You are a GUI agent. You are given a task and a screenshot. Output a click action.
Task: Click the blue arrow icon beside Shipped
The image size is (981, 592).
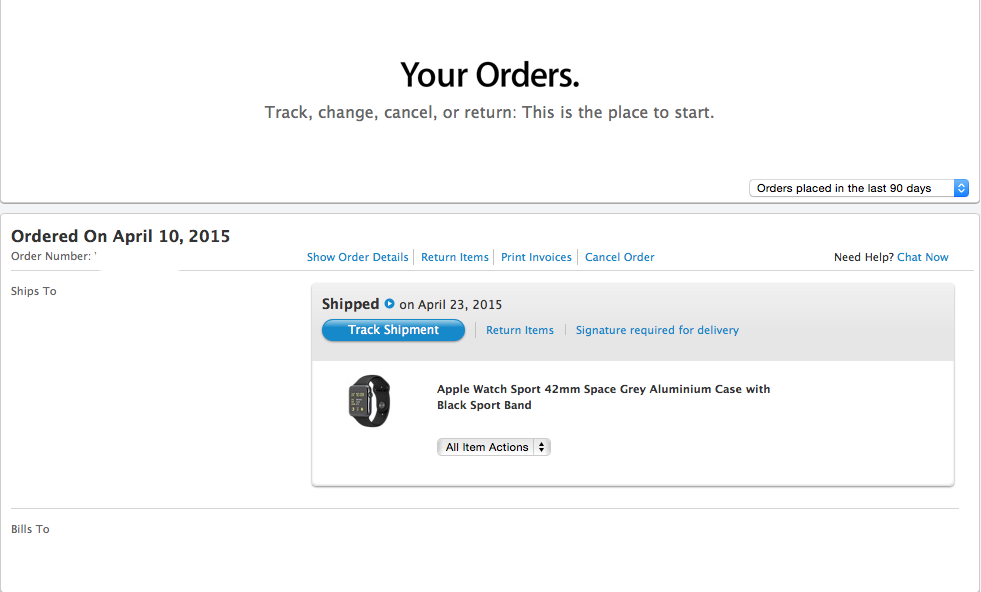tap(389, 304)
